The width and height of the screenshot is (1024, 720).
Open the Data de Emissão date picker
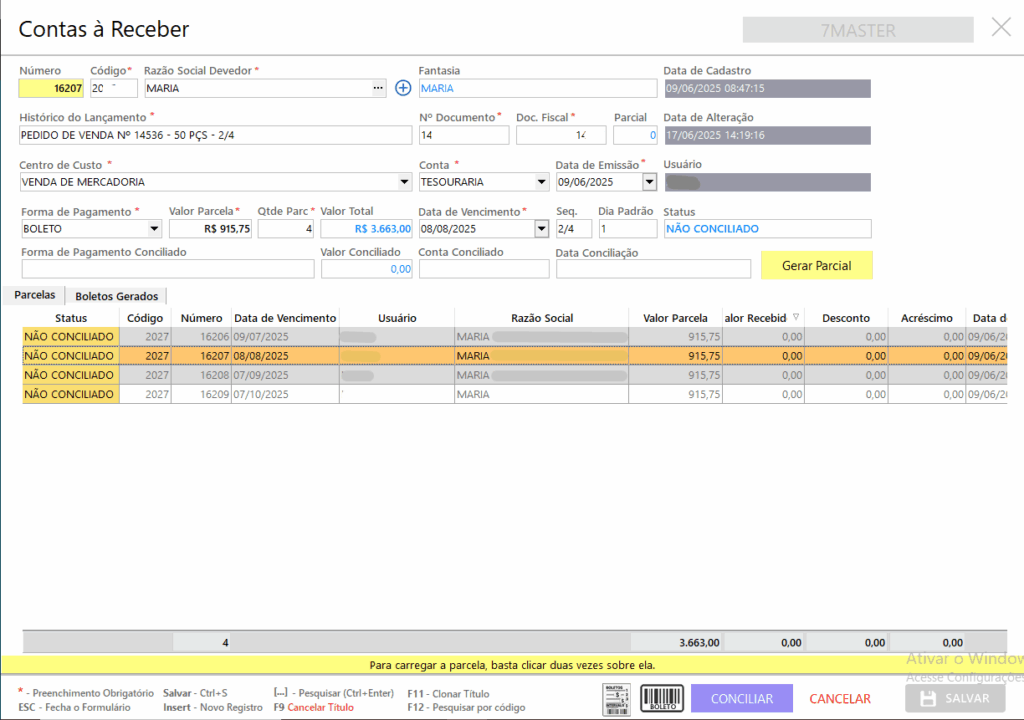click(x=649, y=182)
